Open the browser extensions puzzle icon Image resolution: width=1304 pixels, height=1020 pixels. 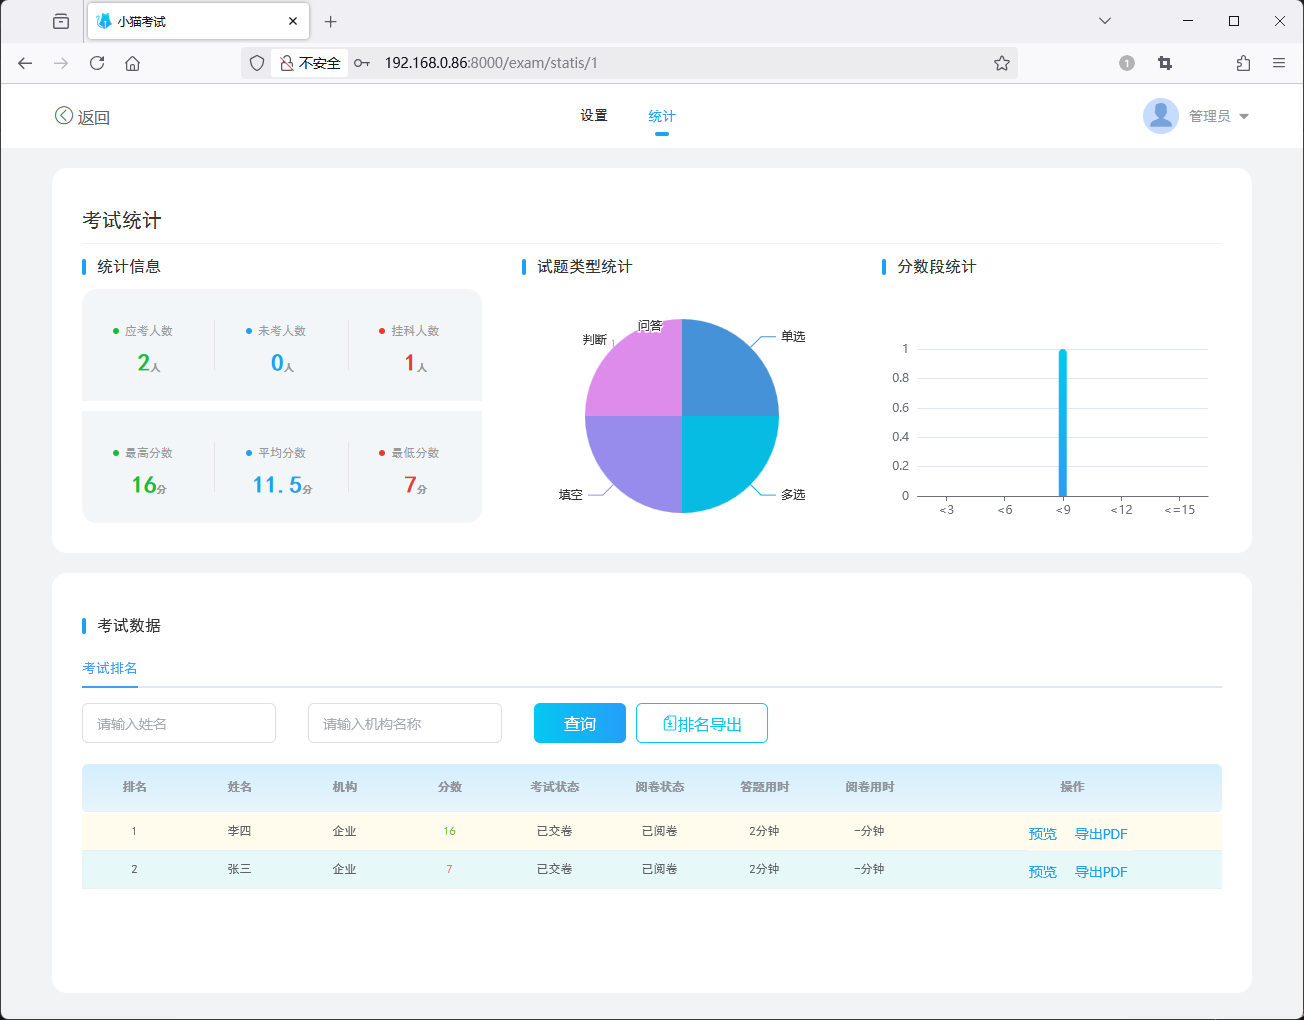1243,63
